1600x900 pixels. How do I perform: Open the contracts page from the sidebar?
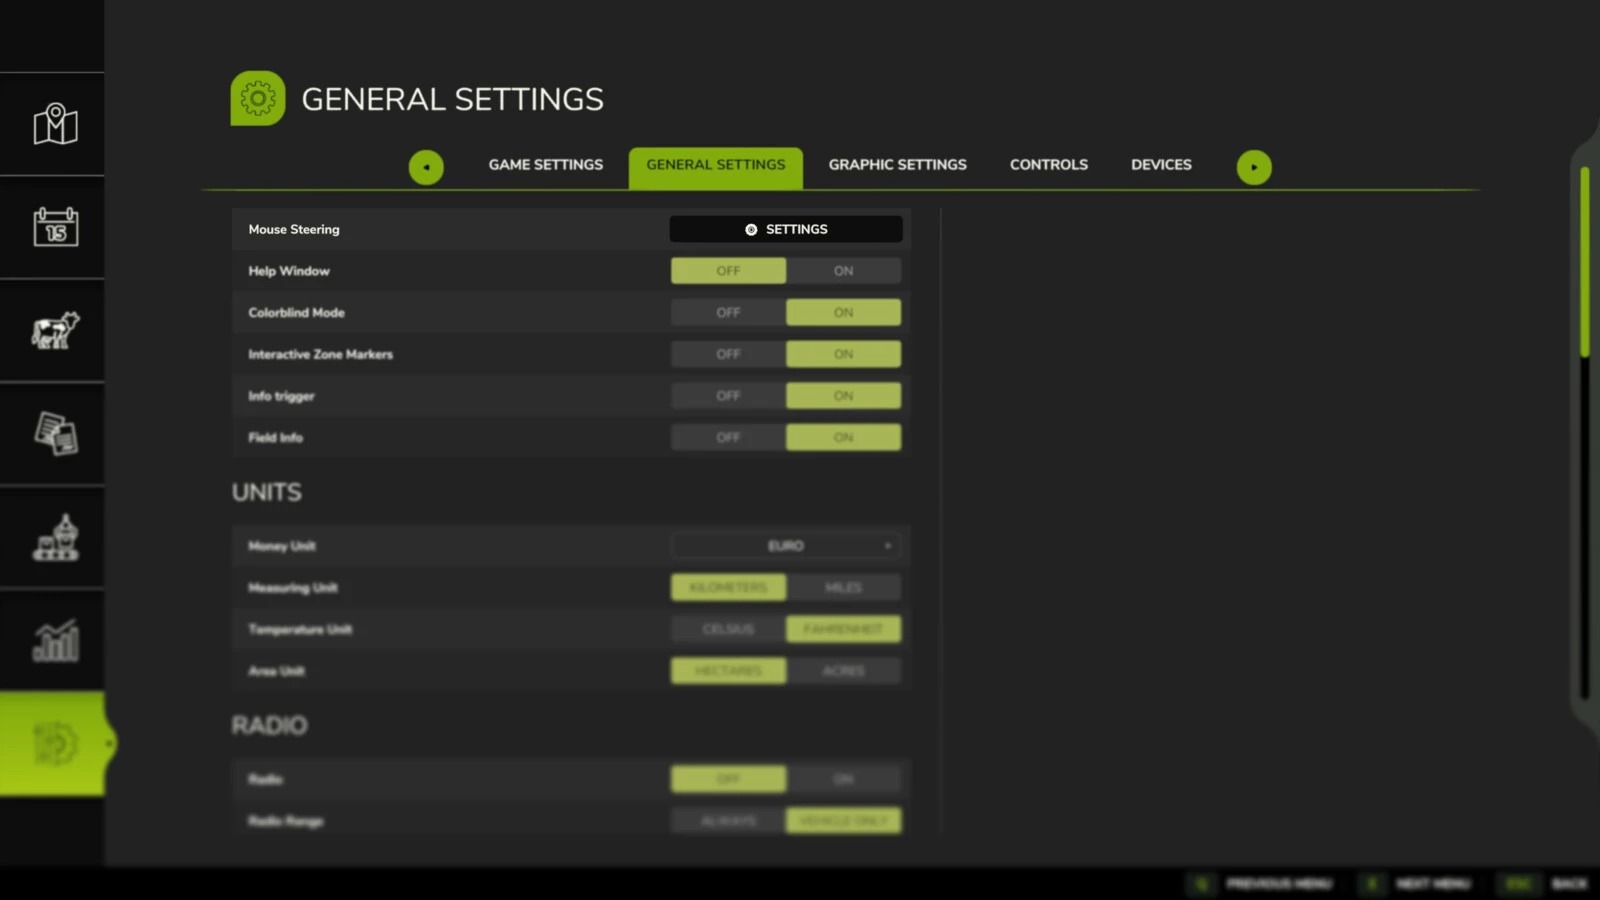click(x=53, y=433)
